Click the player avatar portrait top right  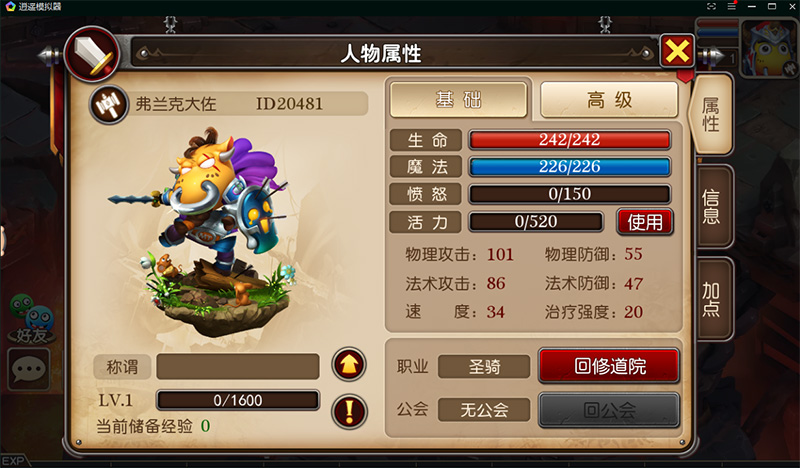(x=769, y=48)
